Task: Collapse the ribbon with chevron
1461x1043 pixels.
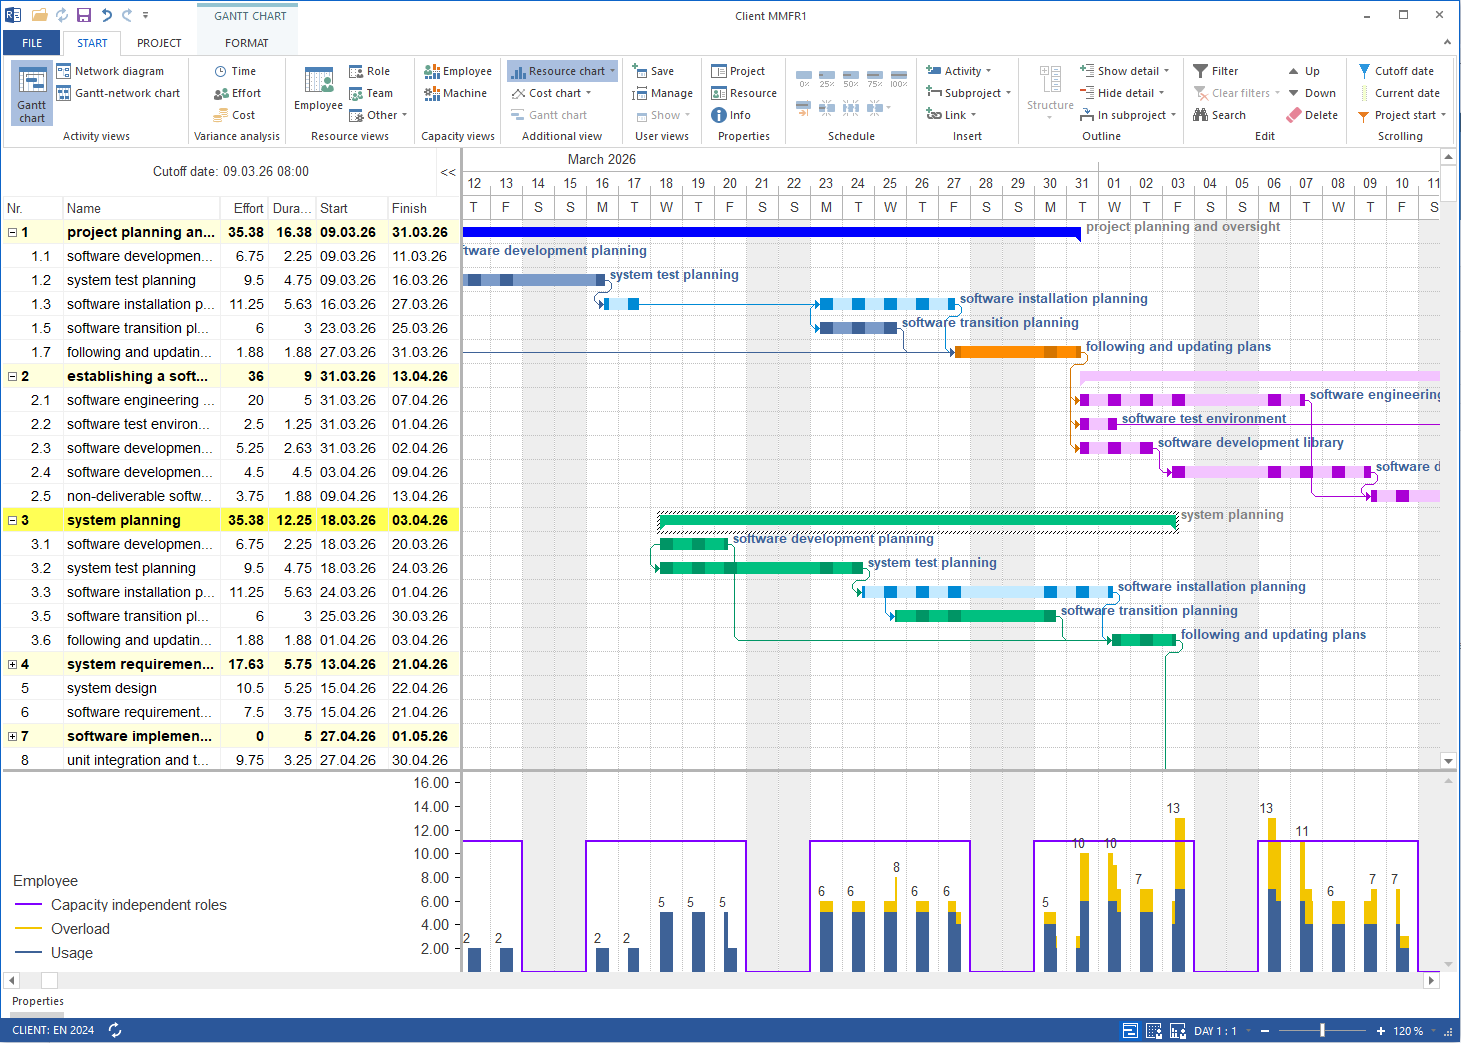Action: click(1446, 42)
